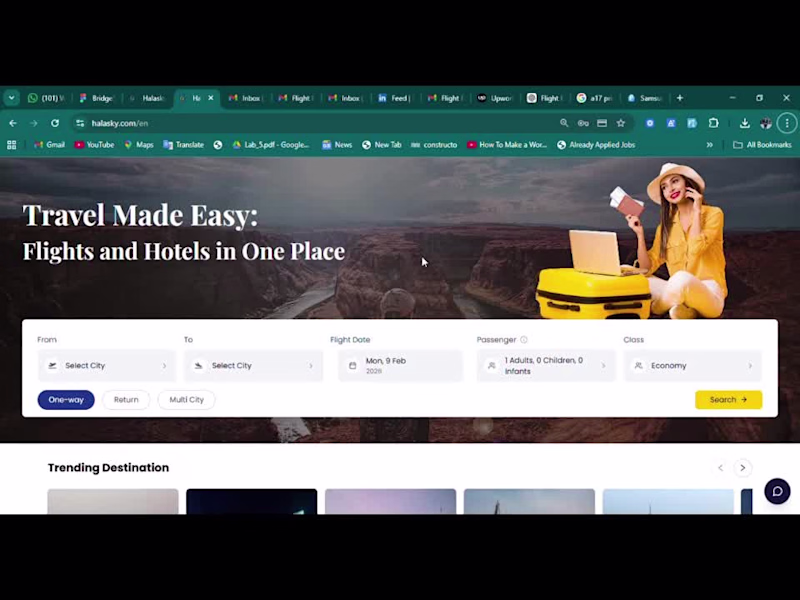The image size is (800, 600).
Task: Click the browser back arrow
Action: coord(13,123)
